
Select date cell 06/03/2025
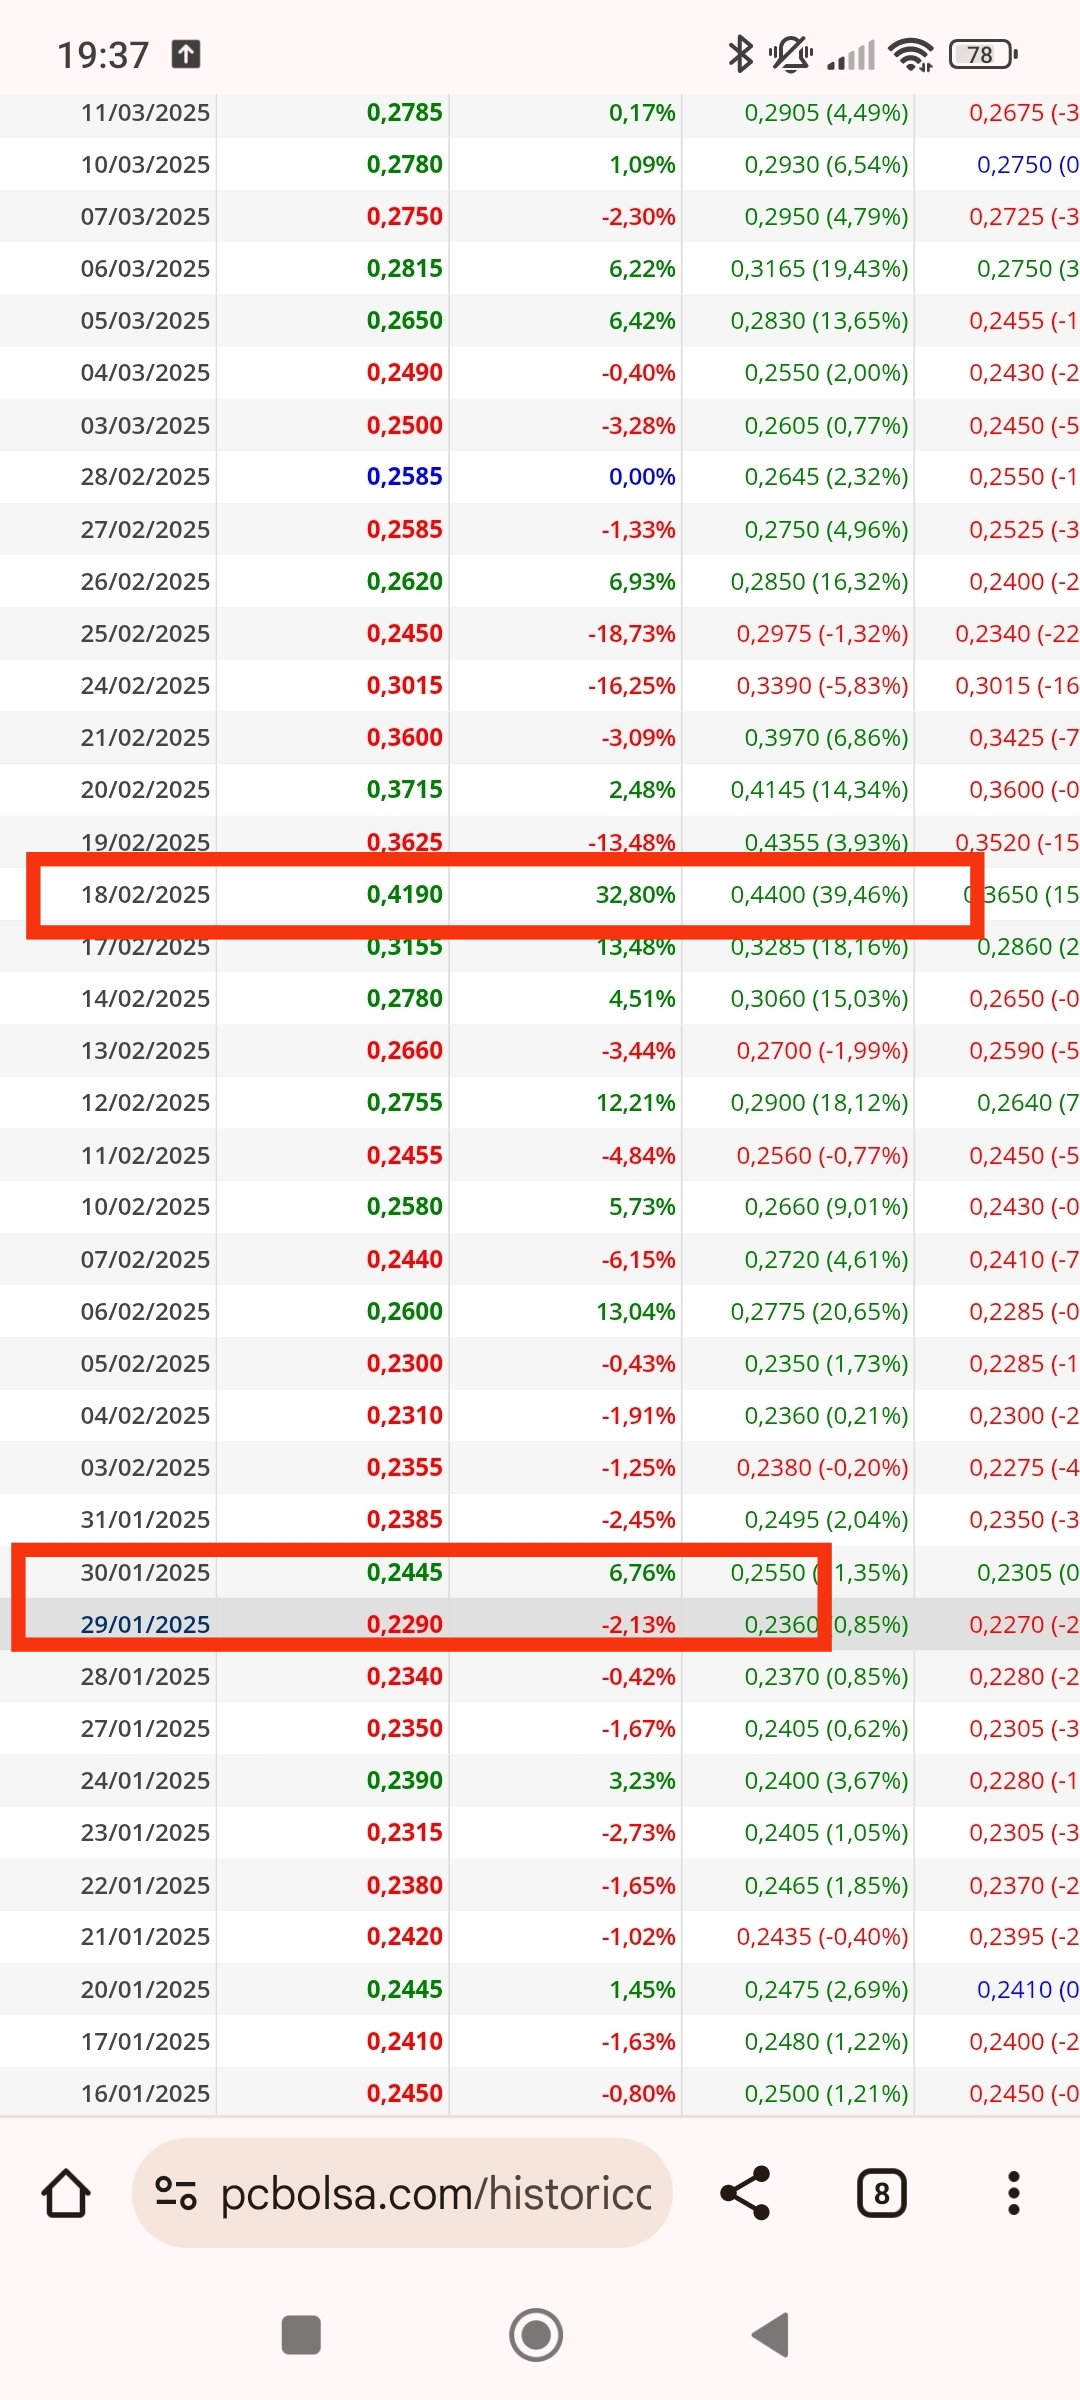click(145, 268)
